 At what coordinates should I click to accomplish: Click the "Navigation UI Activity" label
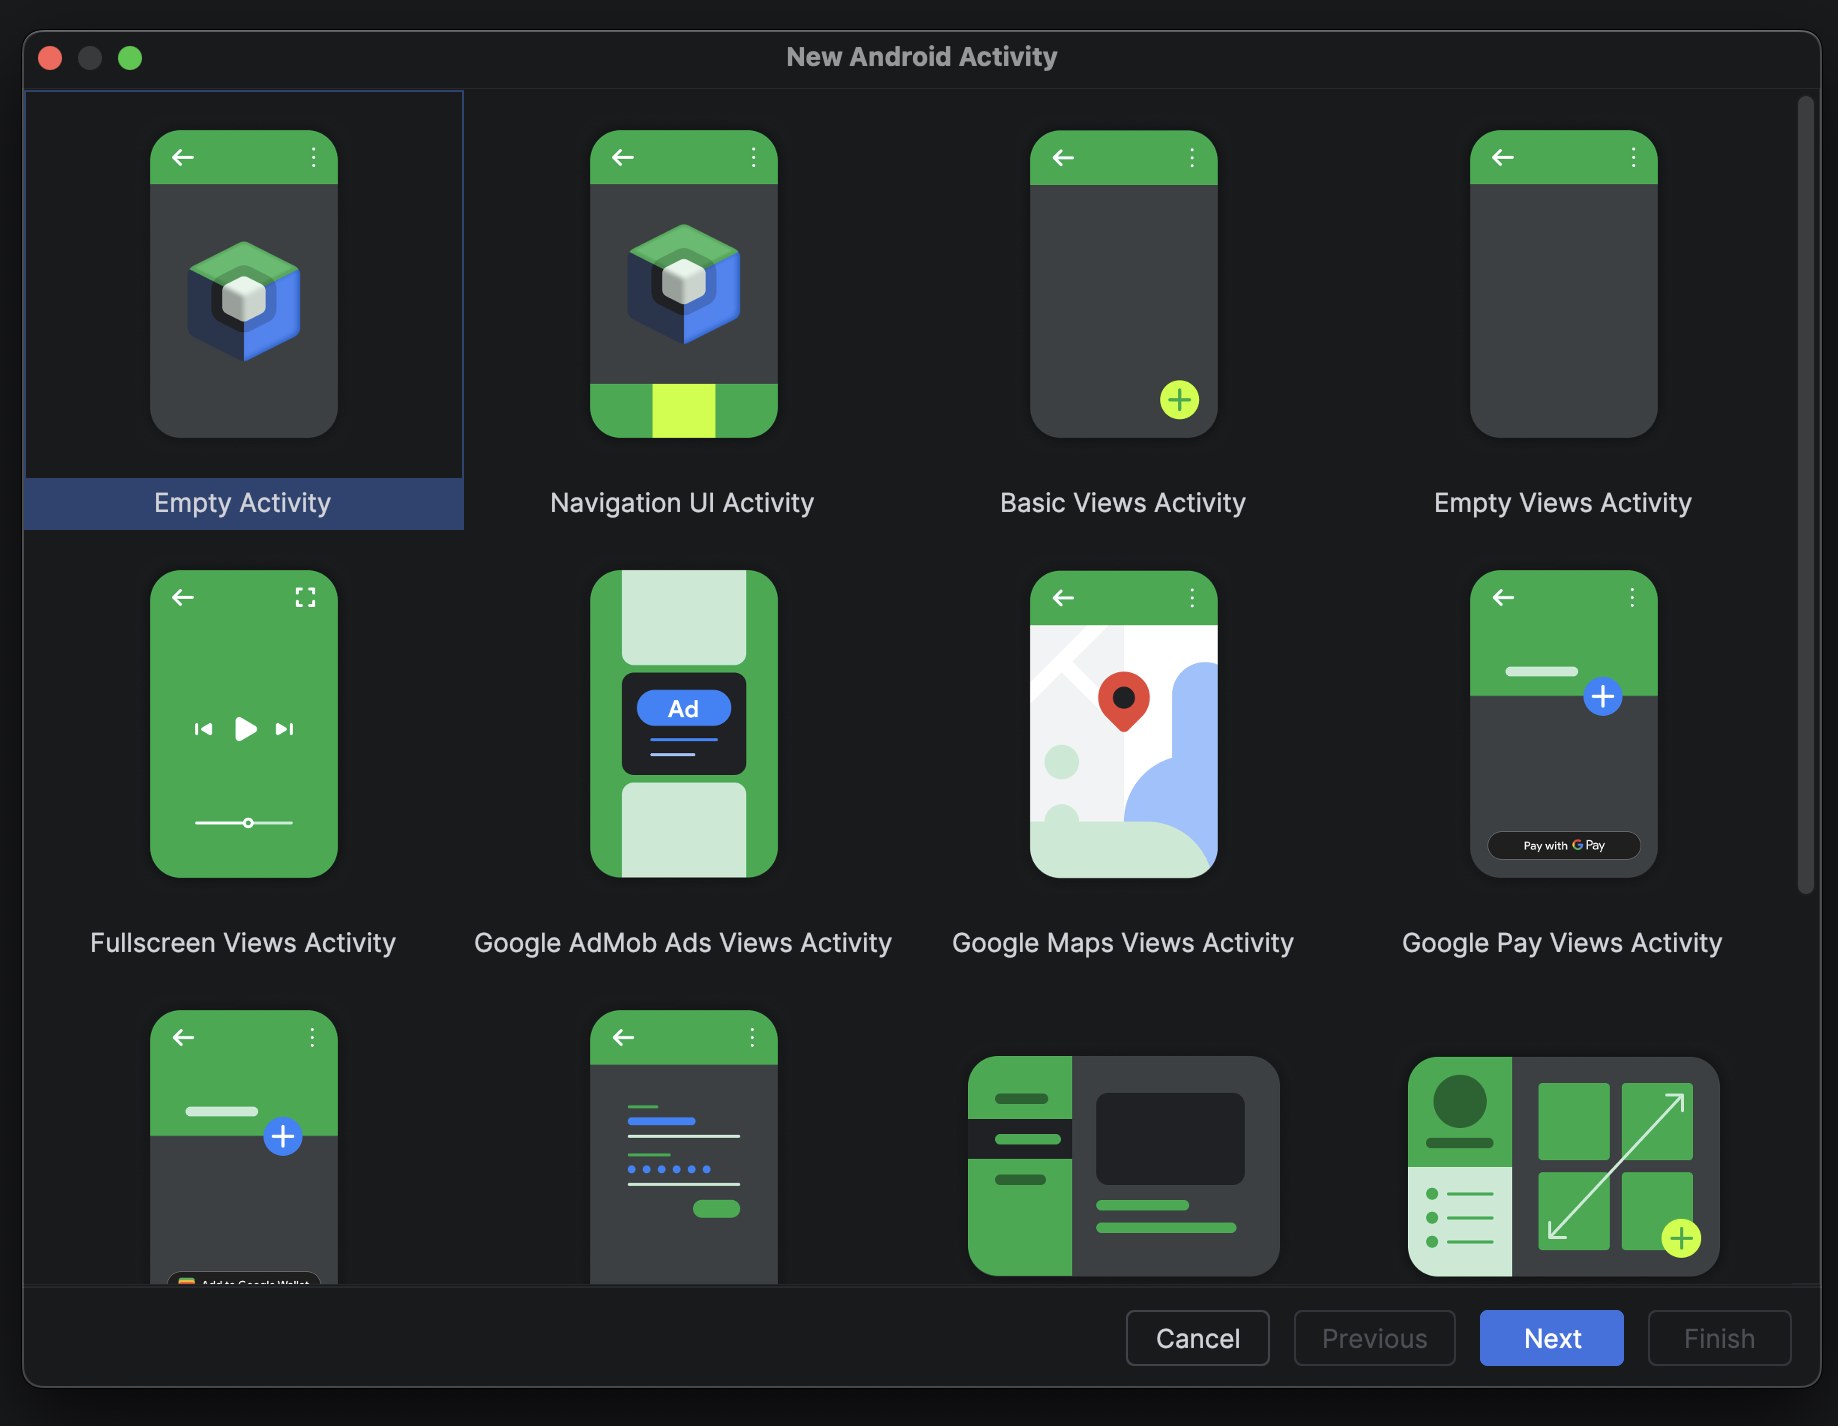(x=682, y=503)
